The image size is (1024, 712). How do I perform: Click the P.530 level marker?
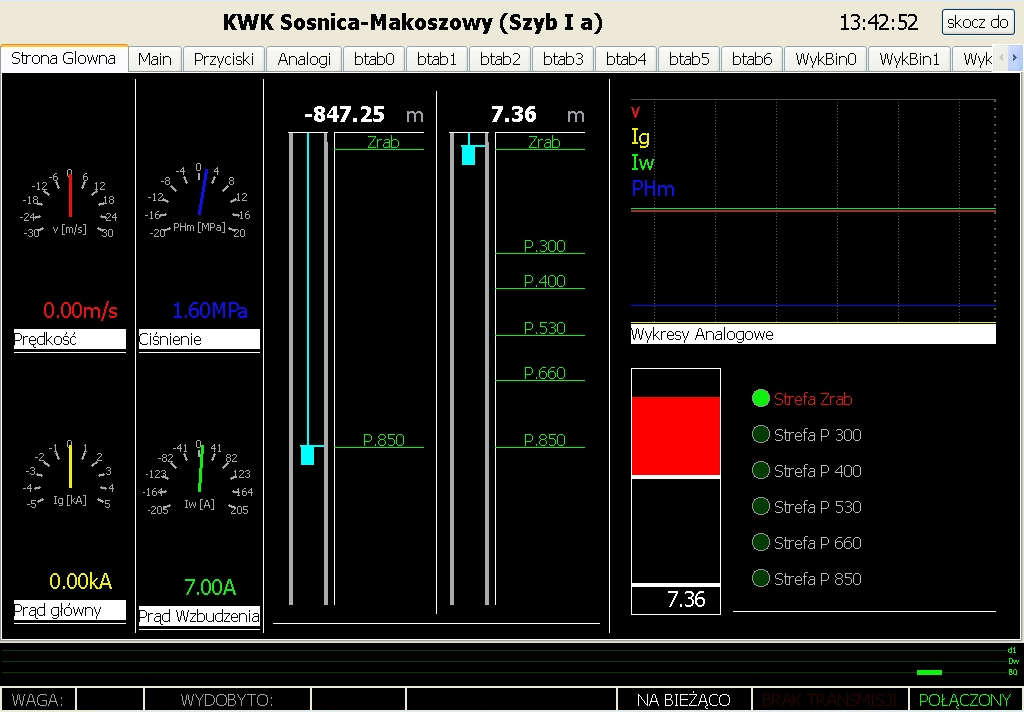[x=545, y=328]
